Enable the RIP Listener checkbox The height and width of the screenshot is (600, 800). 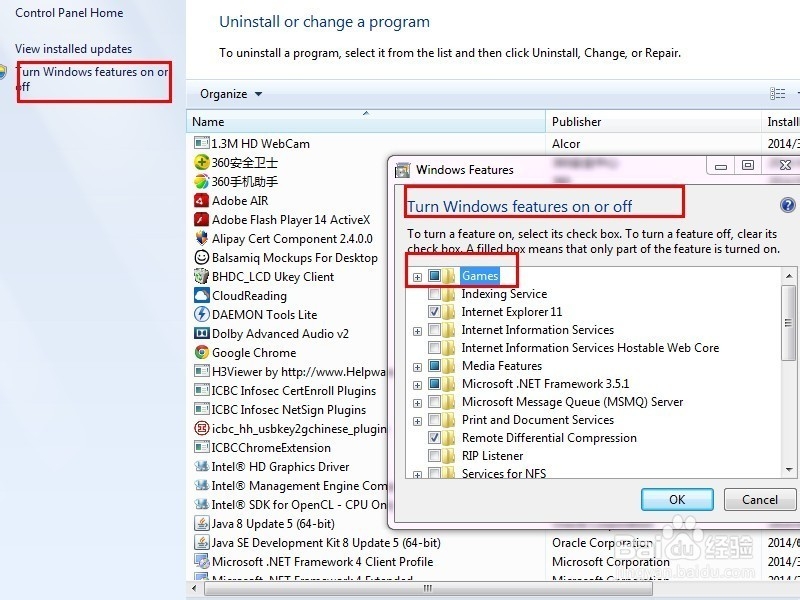(x=435, y=456)
